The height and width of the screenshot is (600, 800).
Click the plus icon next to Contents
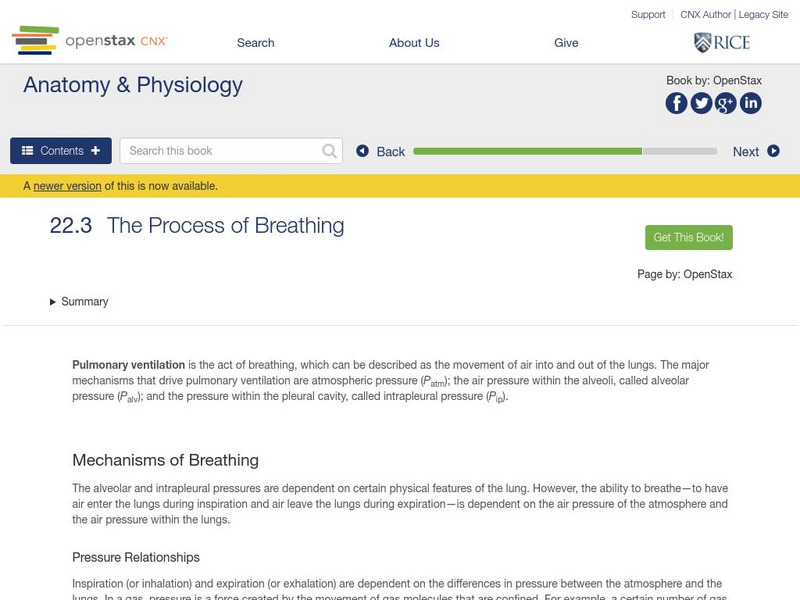click(95, 150)
